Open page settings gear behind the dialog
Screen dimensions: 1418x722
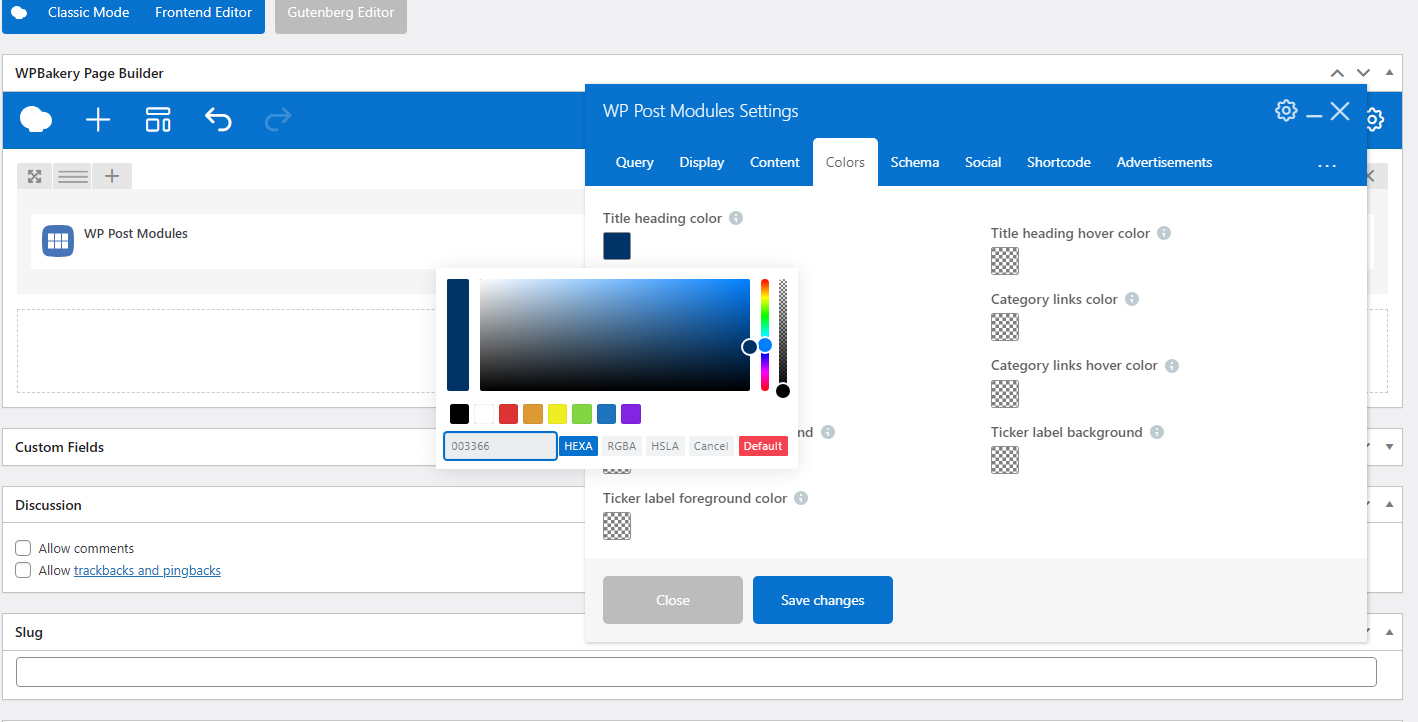(x=1375, y=120)
